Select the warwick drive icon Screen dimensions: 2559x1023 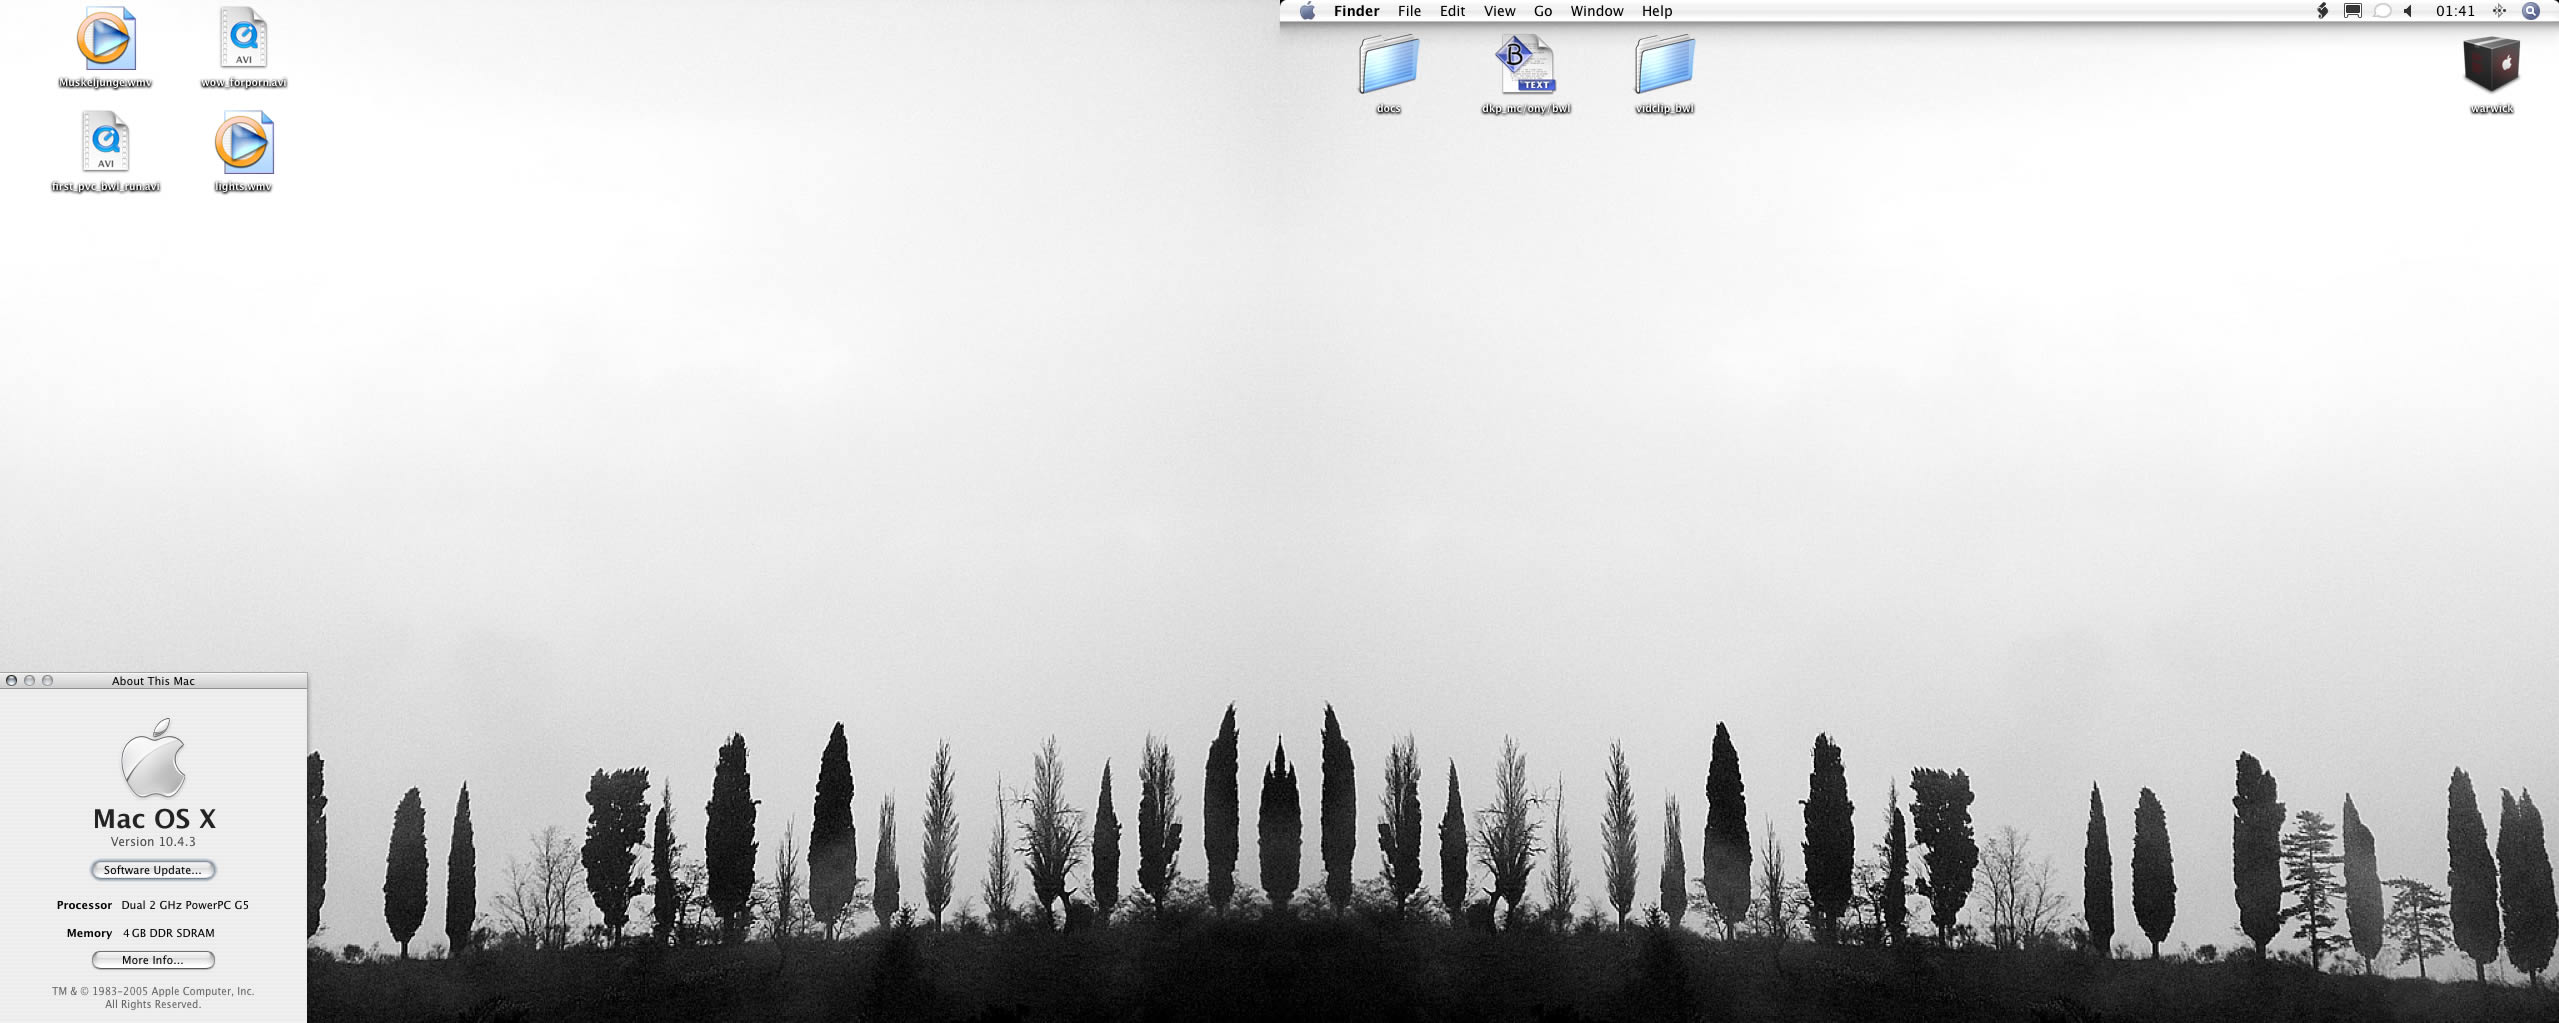tap(2490, 65)
